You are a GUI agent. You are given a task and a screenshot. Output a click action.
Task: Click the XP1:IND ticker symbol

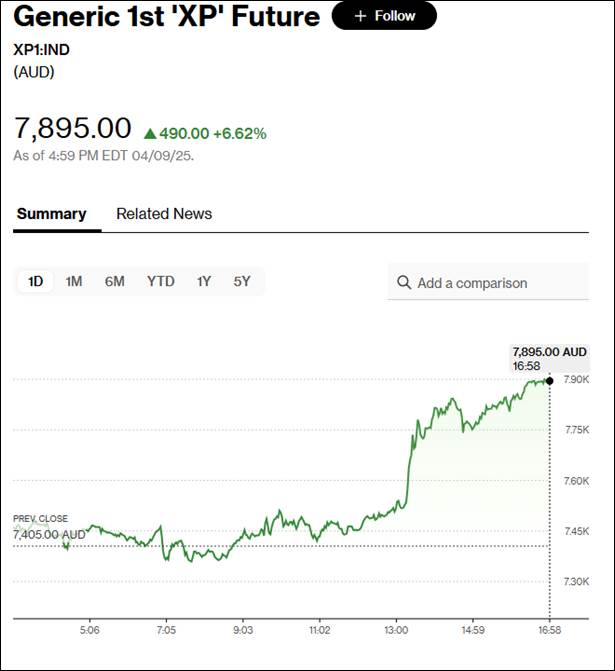(x=41, y=49)
